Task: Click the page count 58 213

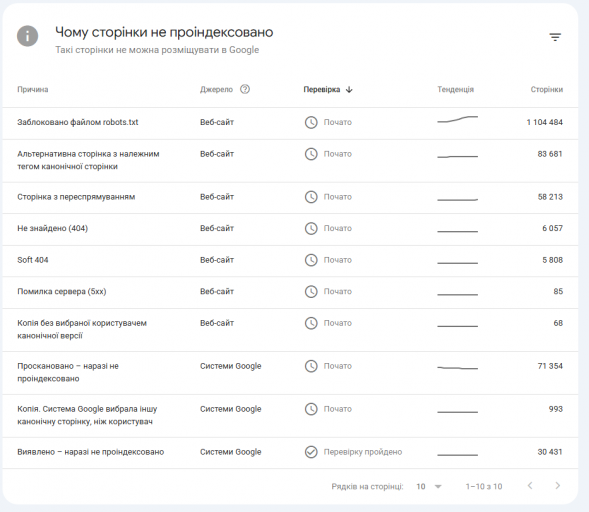Action: pos(550,197)
